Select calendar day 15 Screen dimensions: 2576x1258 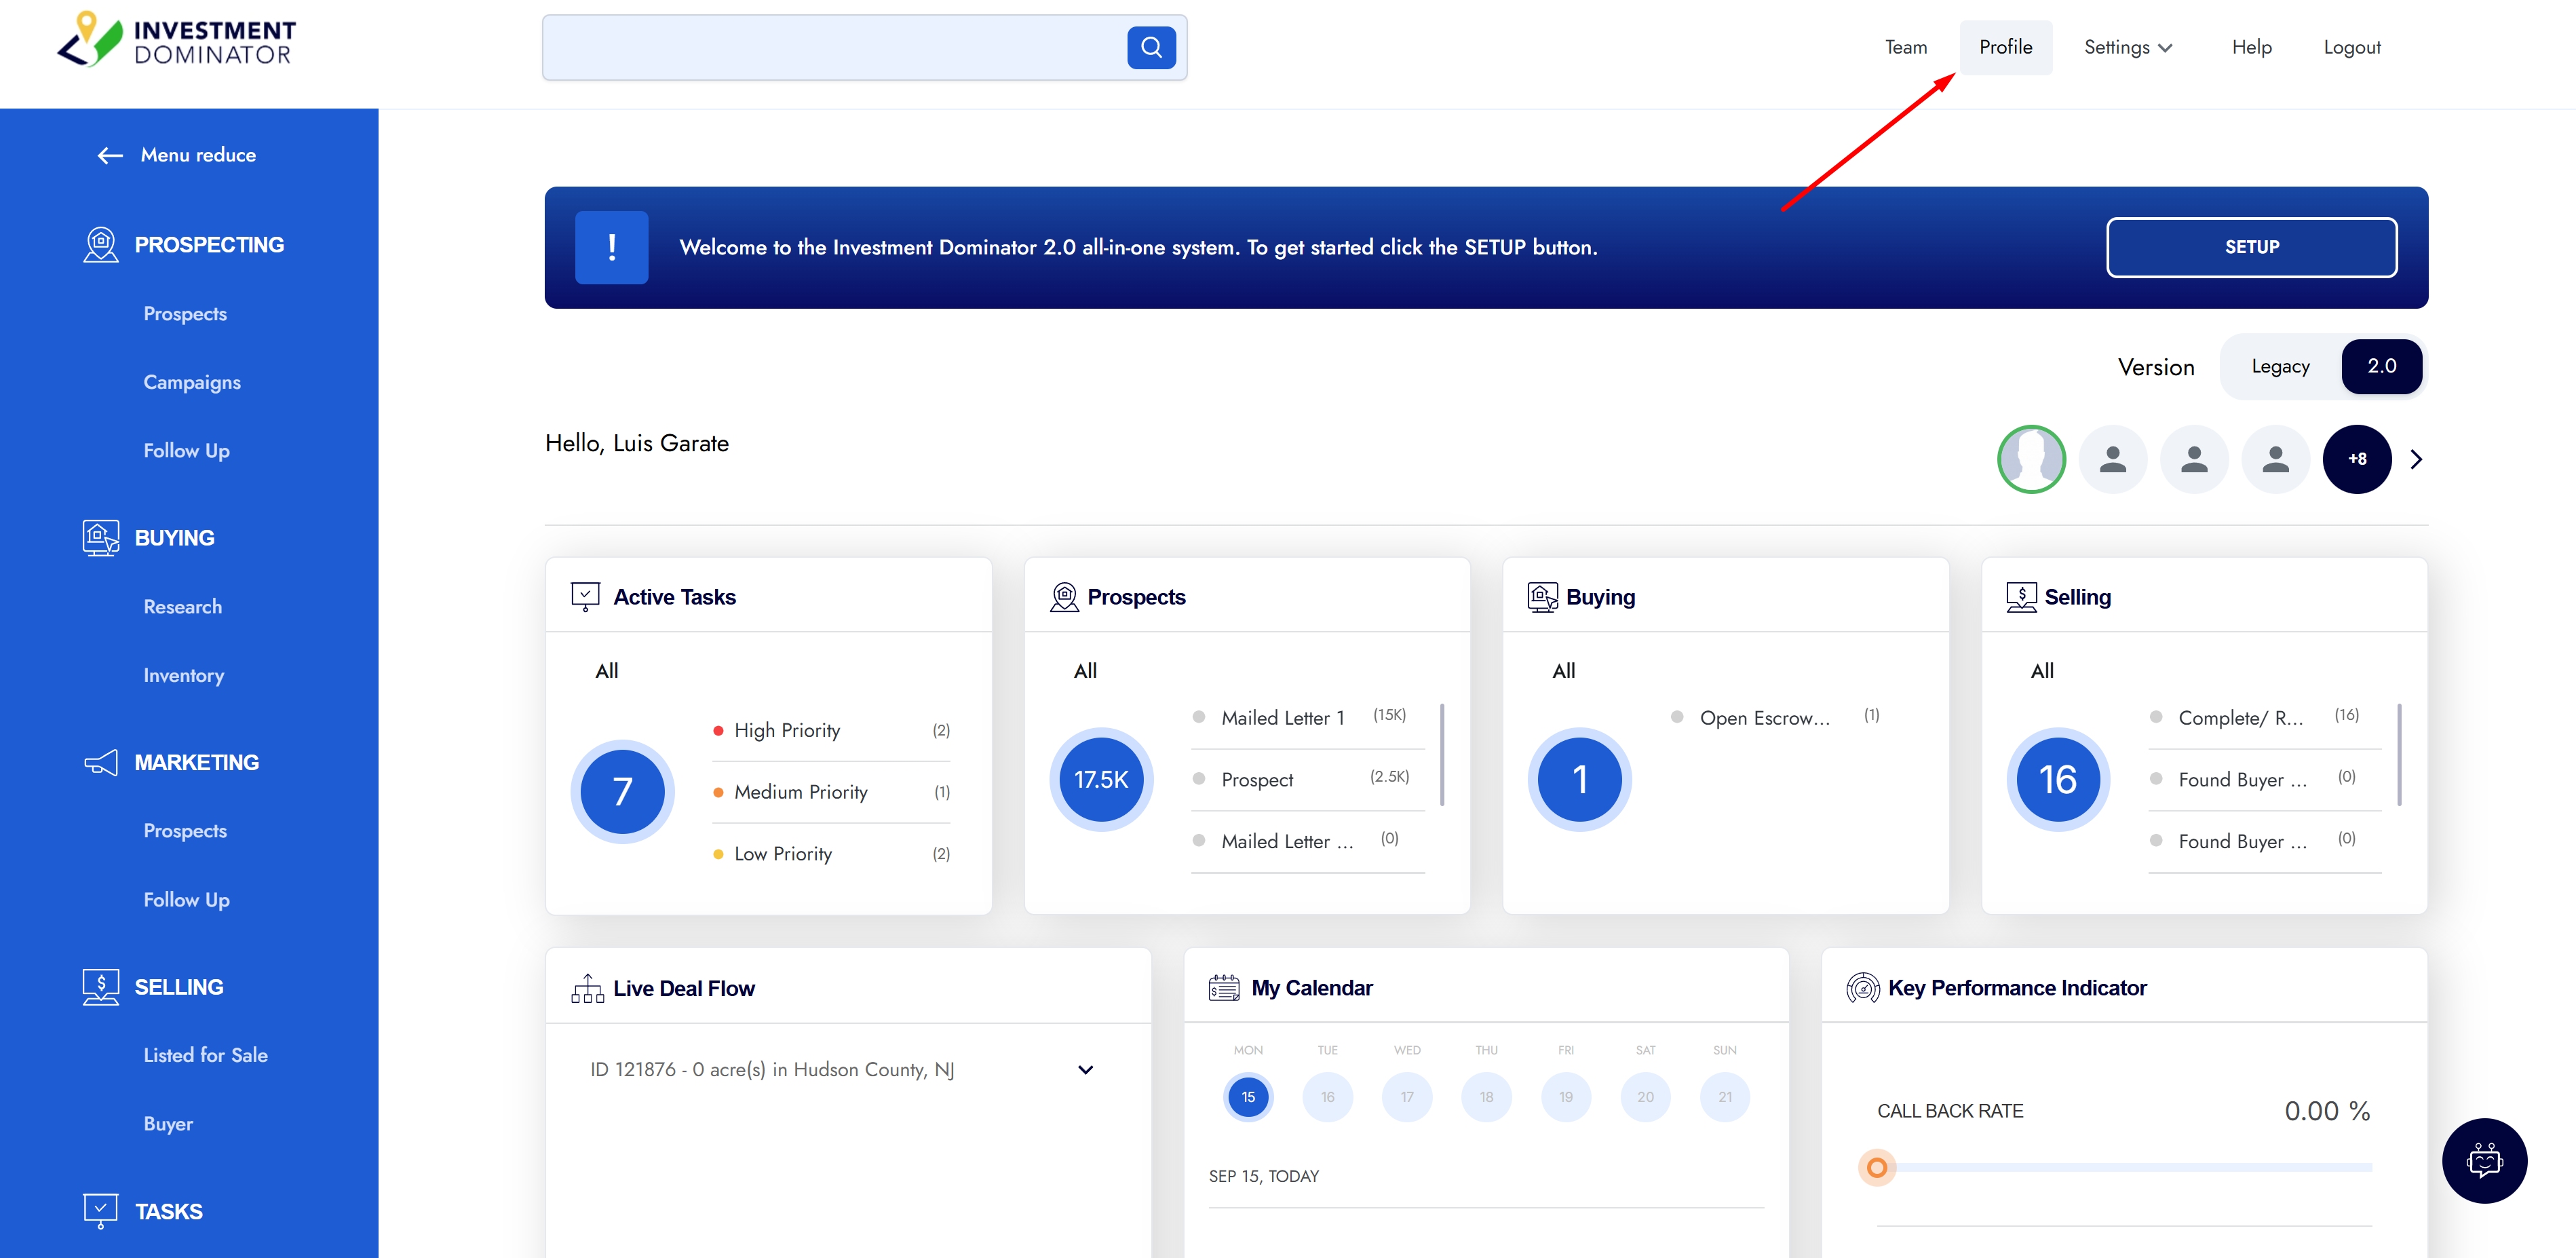pos(1247,1097)
